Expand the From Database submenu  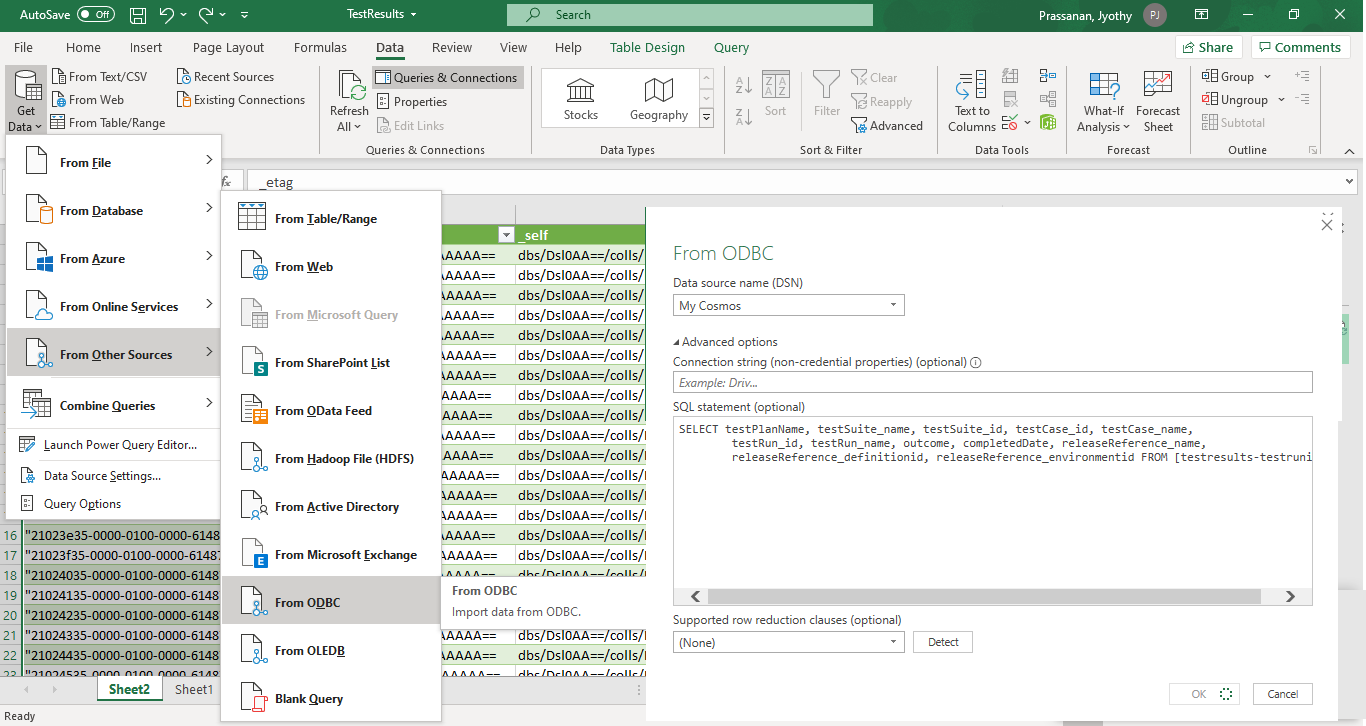113,211
